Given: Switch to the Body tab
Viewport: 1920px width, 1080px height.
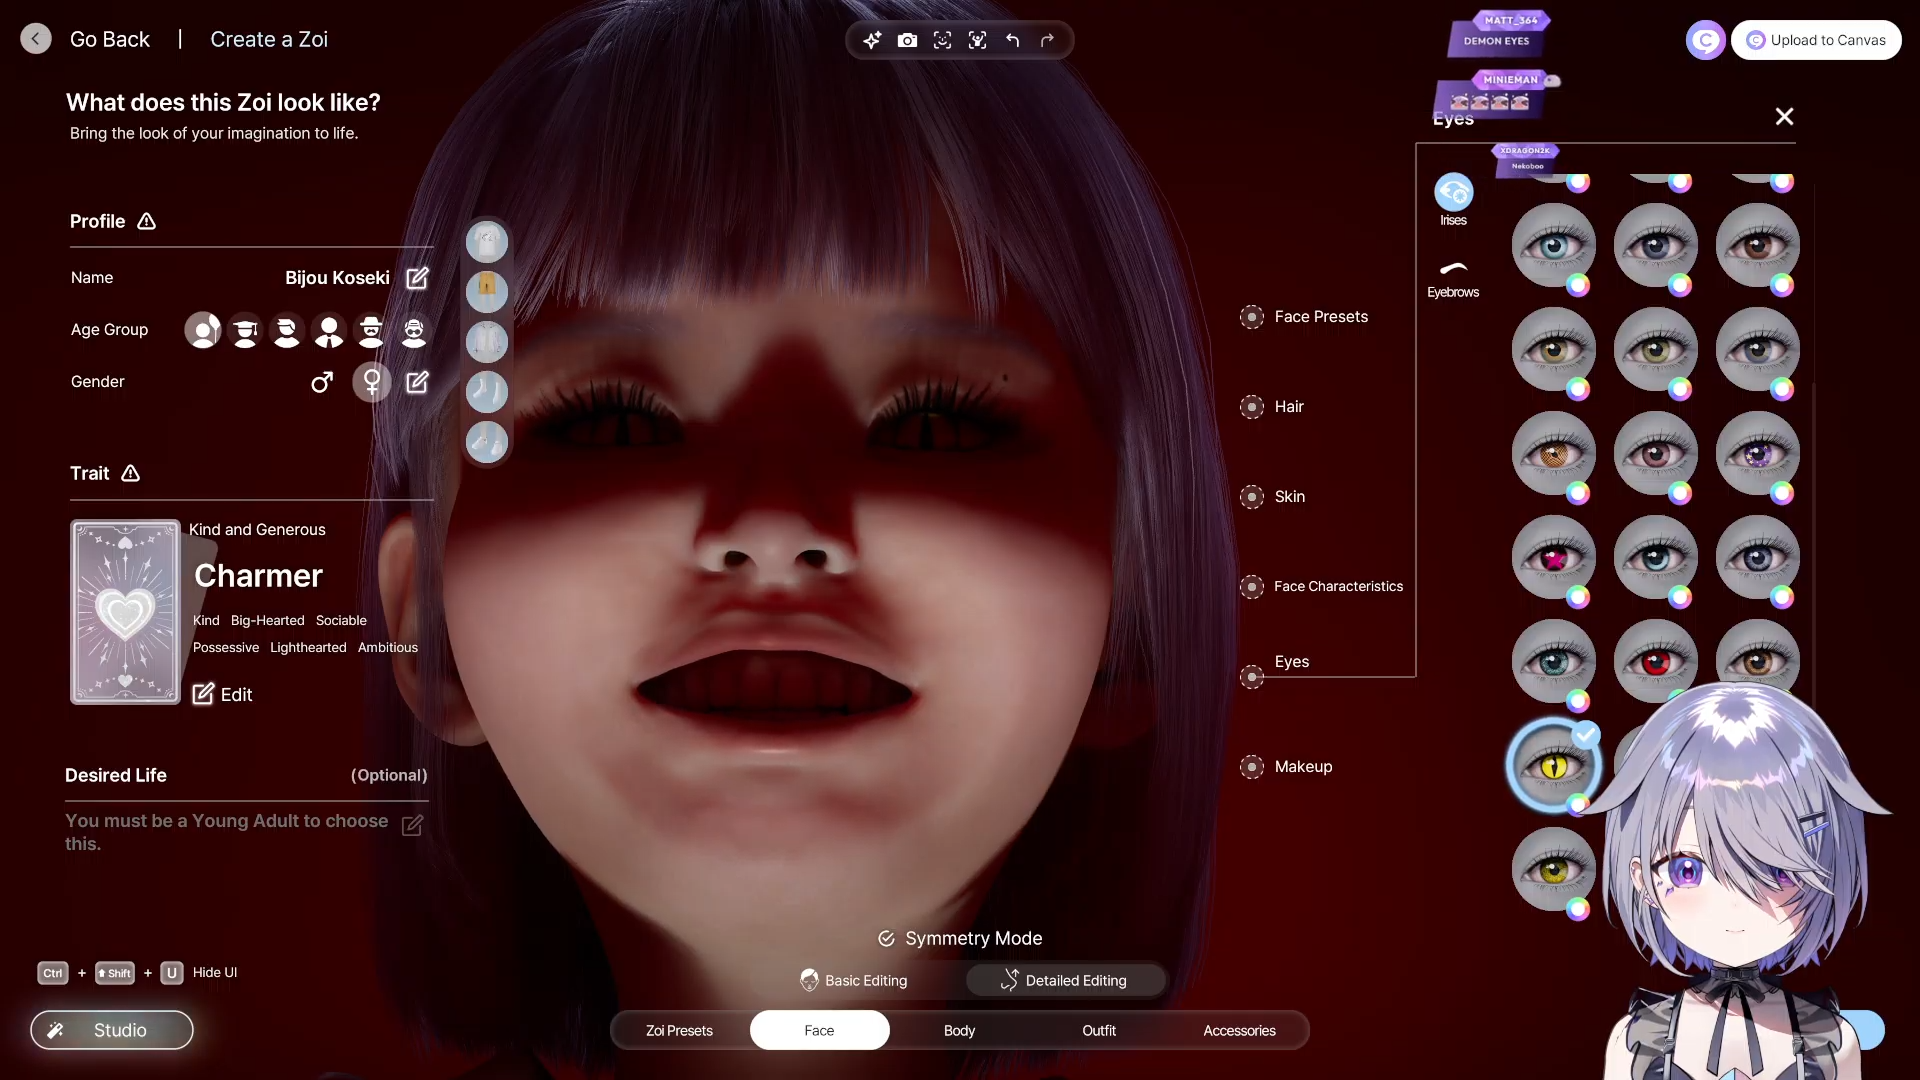Looking at the screenshot, I should (959, 1030).
